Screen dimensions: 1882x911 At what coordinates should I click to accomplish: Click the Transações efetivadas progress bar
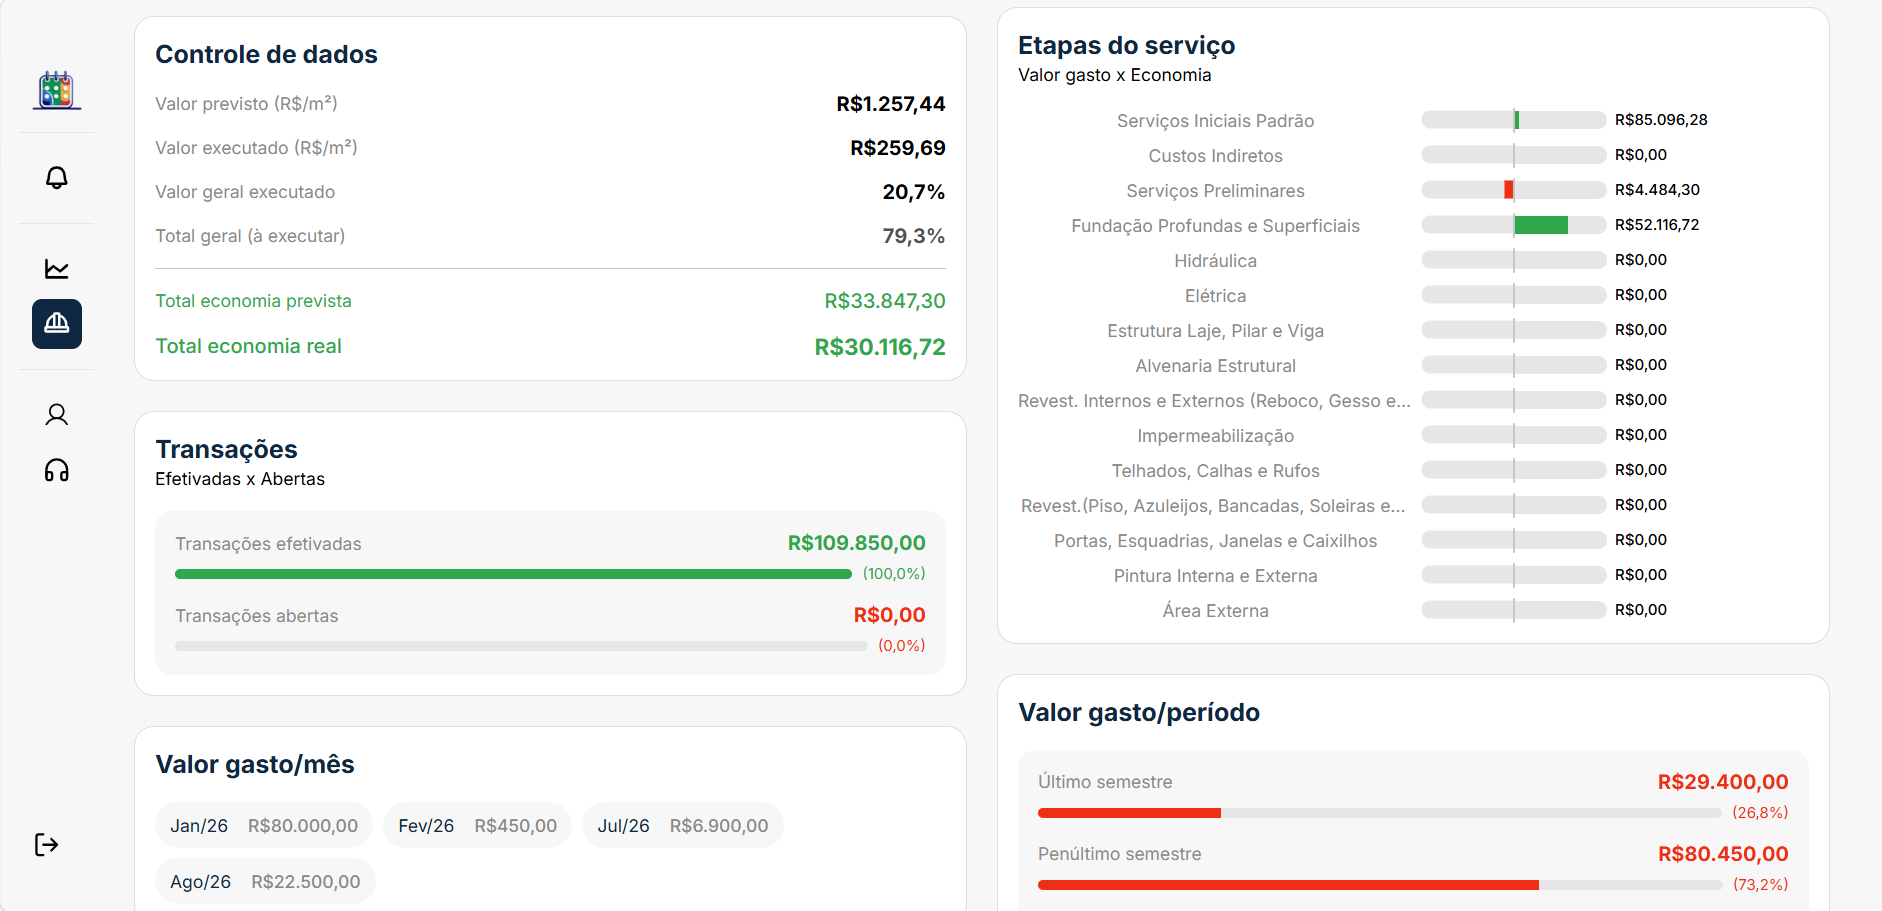(x=513, y=574)
